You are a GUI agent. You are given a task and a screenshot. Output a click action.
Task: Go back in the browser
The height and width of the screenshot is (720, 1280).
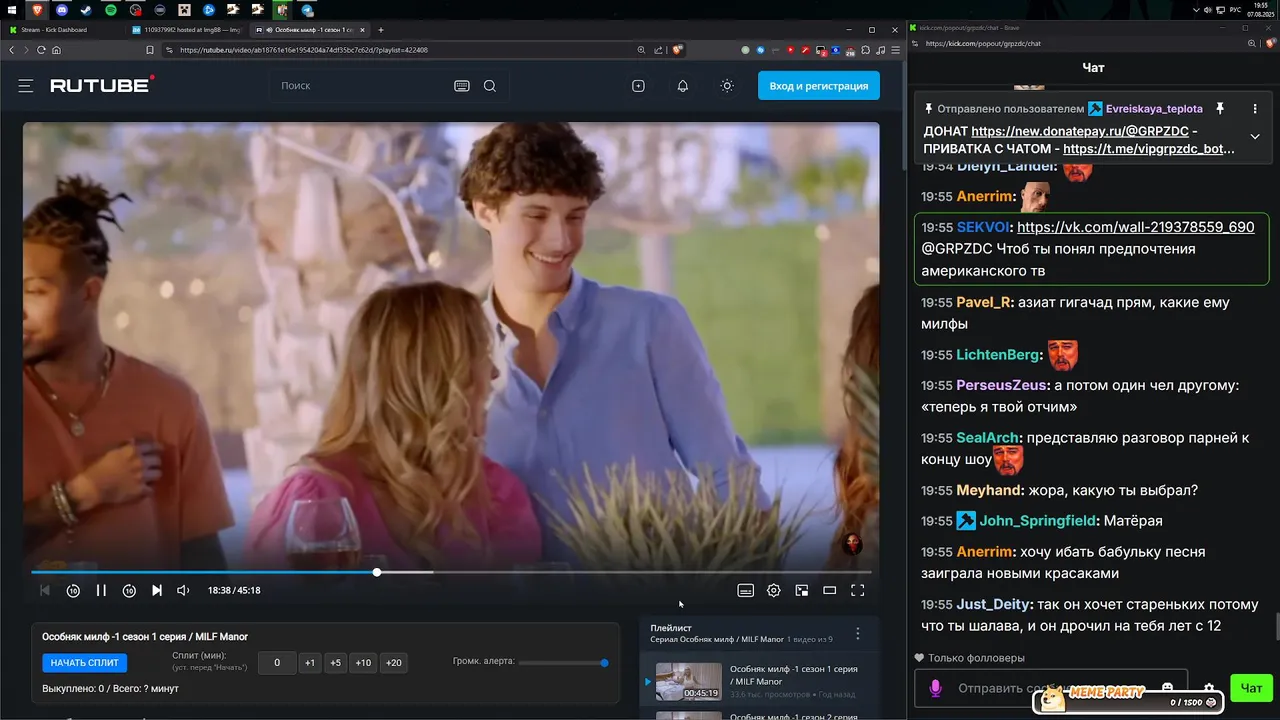point(12,50)
